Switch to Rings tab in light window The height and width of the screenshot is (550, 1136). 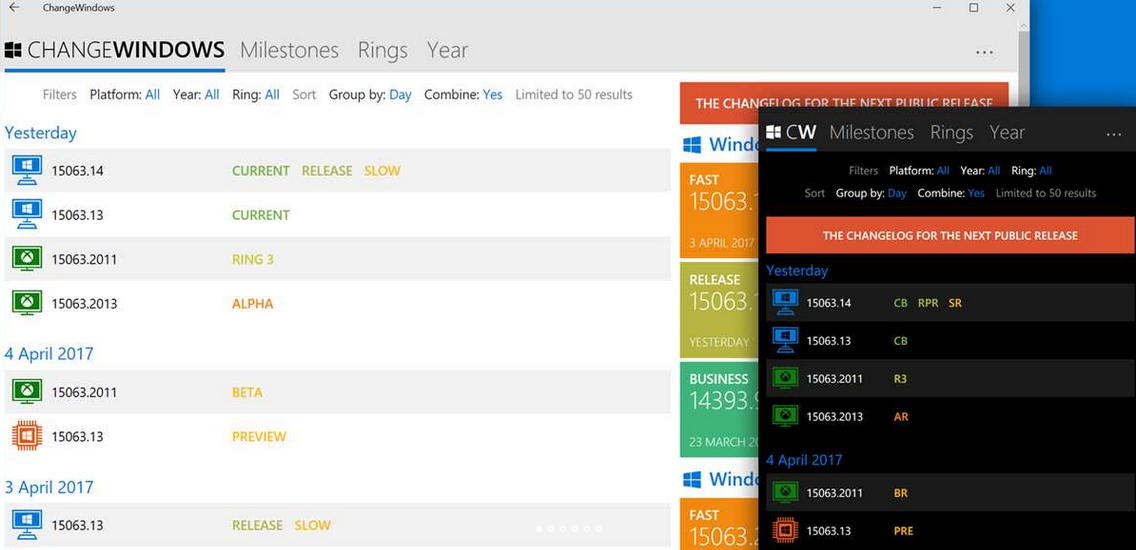(x=383, y=50)
